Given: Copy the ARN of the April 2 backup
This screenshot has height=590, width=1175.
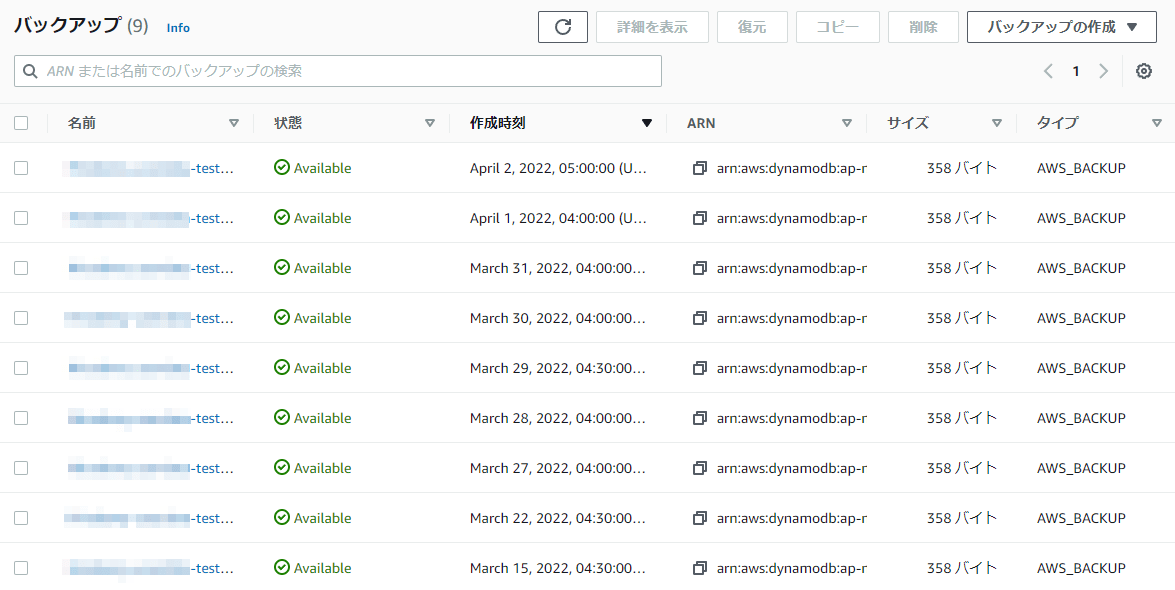Looking at the screenshot, I should click(698, 168).
